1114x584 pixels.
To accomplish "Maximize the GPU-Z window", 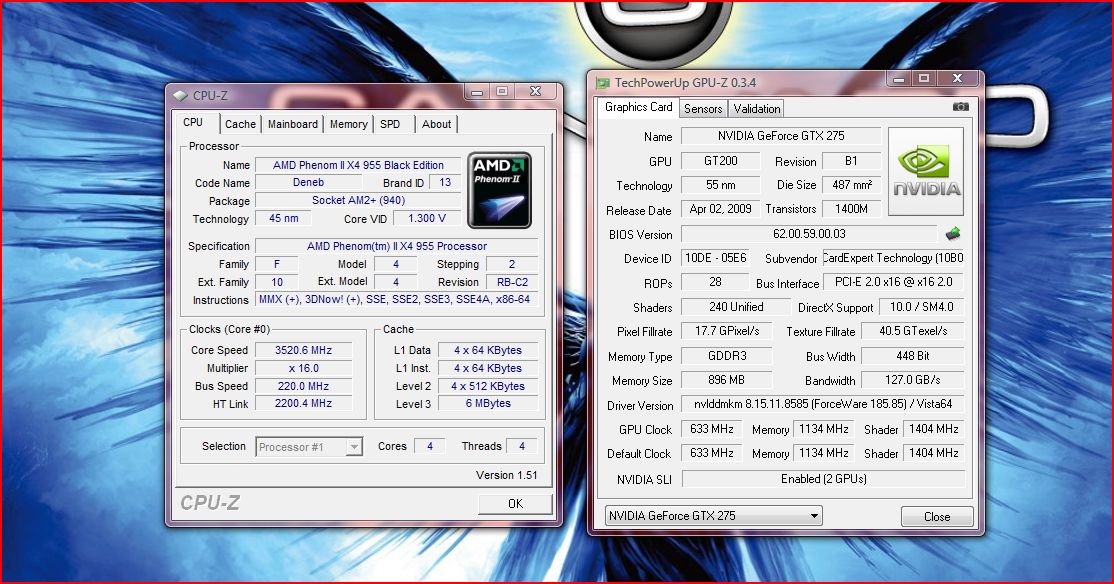I will pyautogui.click(x=924, y=79).
